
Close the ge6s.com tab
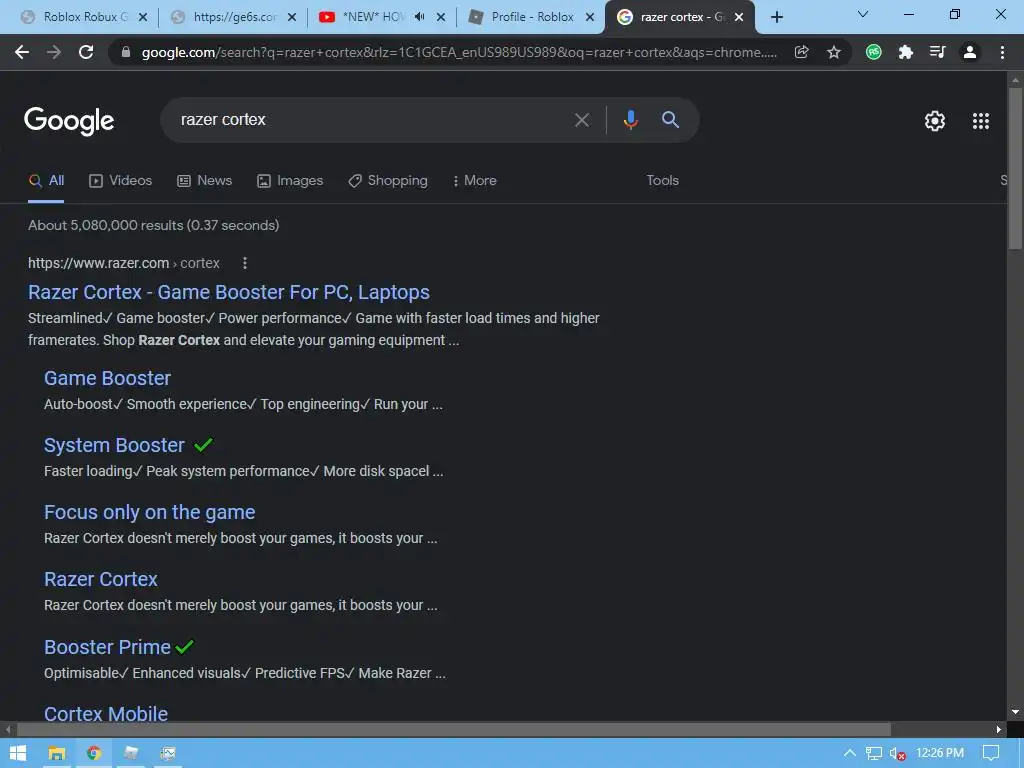tap(292, 17)
